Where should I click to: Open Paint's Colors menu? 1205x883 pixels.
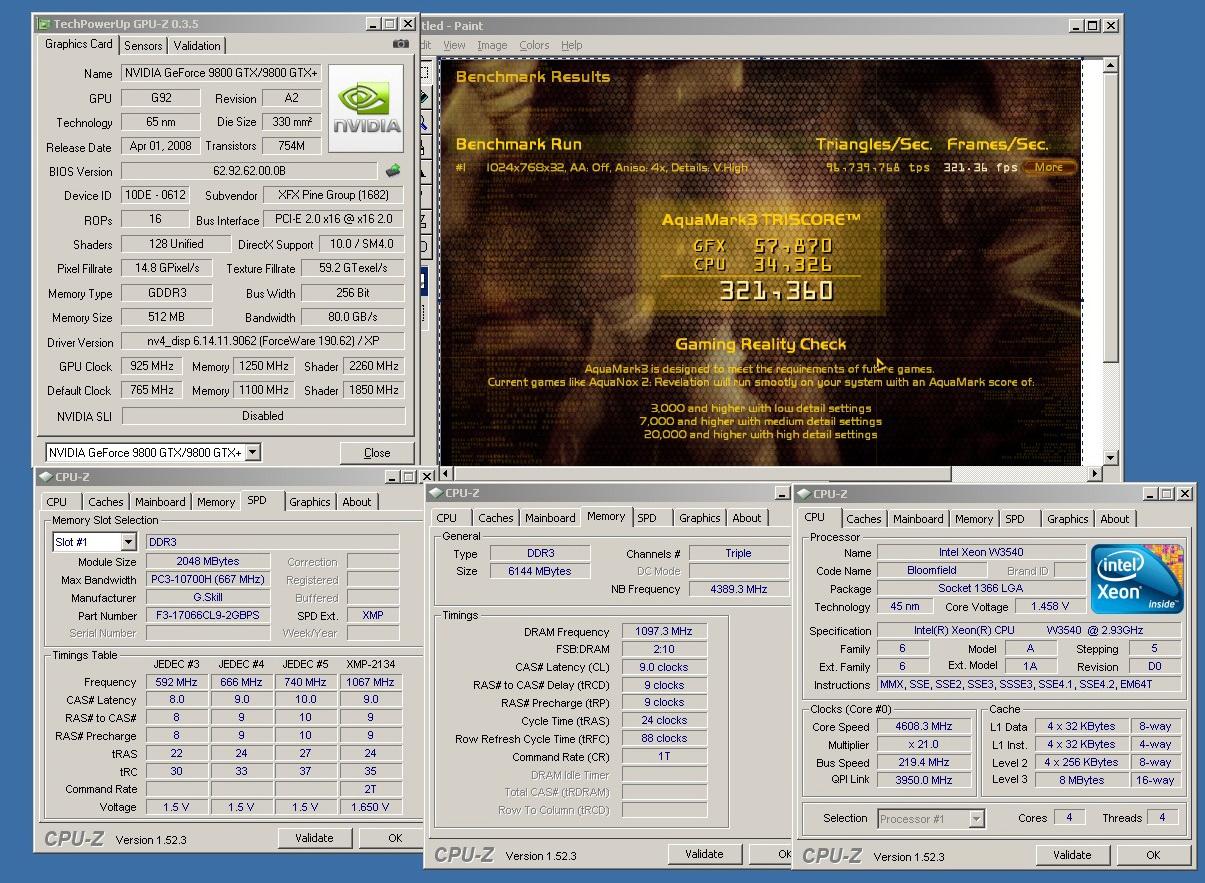point(534,45)
